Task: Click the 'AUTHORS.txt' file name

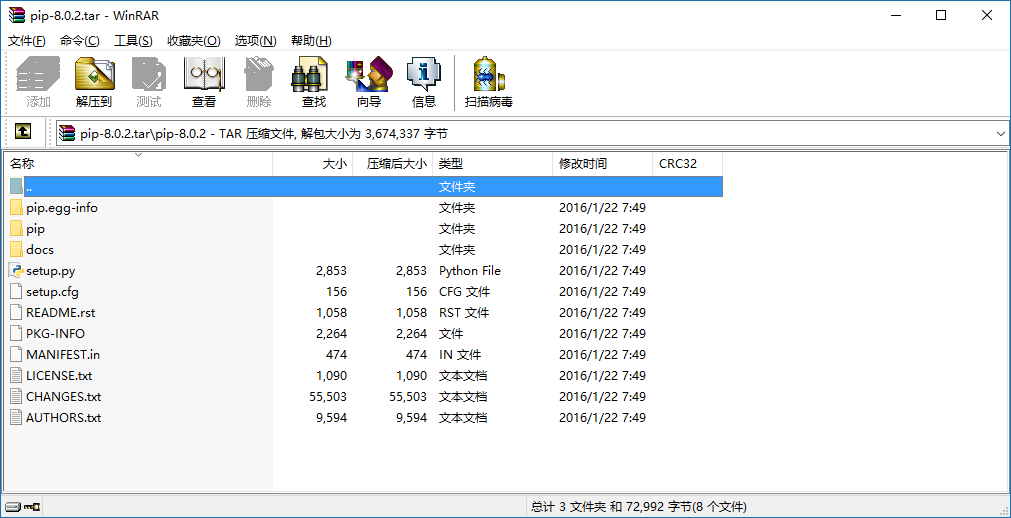Action: 64,417
